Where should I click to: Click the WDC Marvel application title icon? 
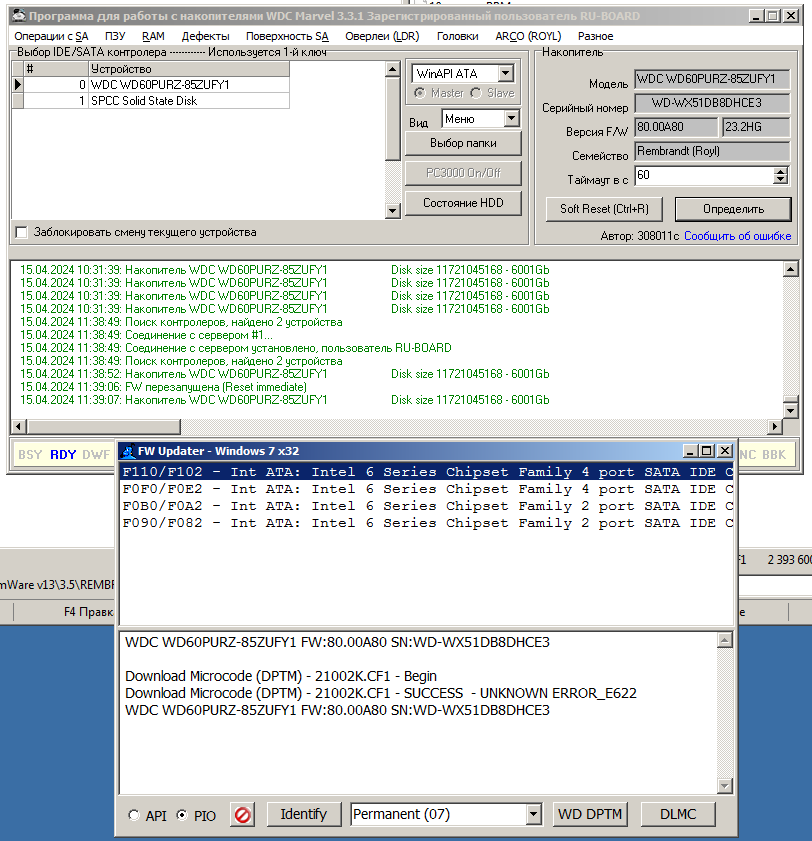click(19, 16)
